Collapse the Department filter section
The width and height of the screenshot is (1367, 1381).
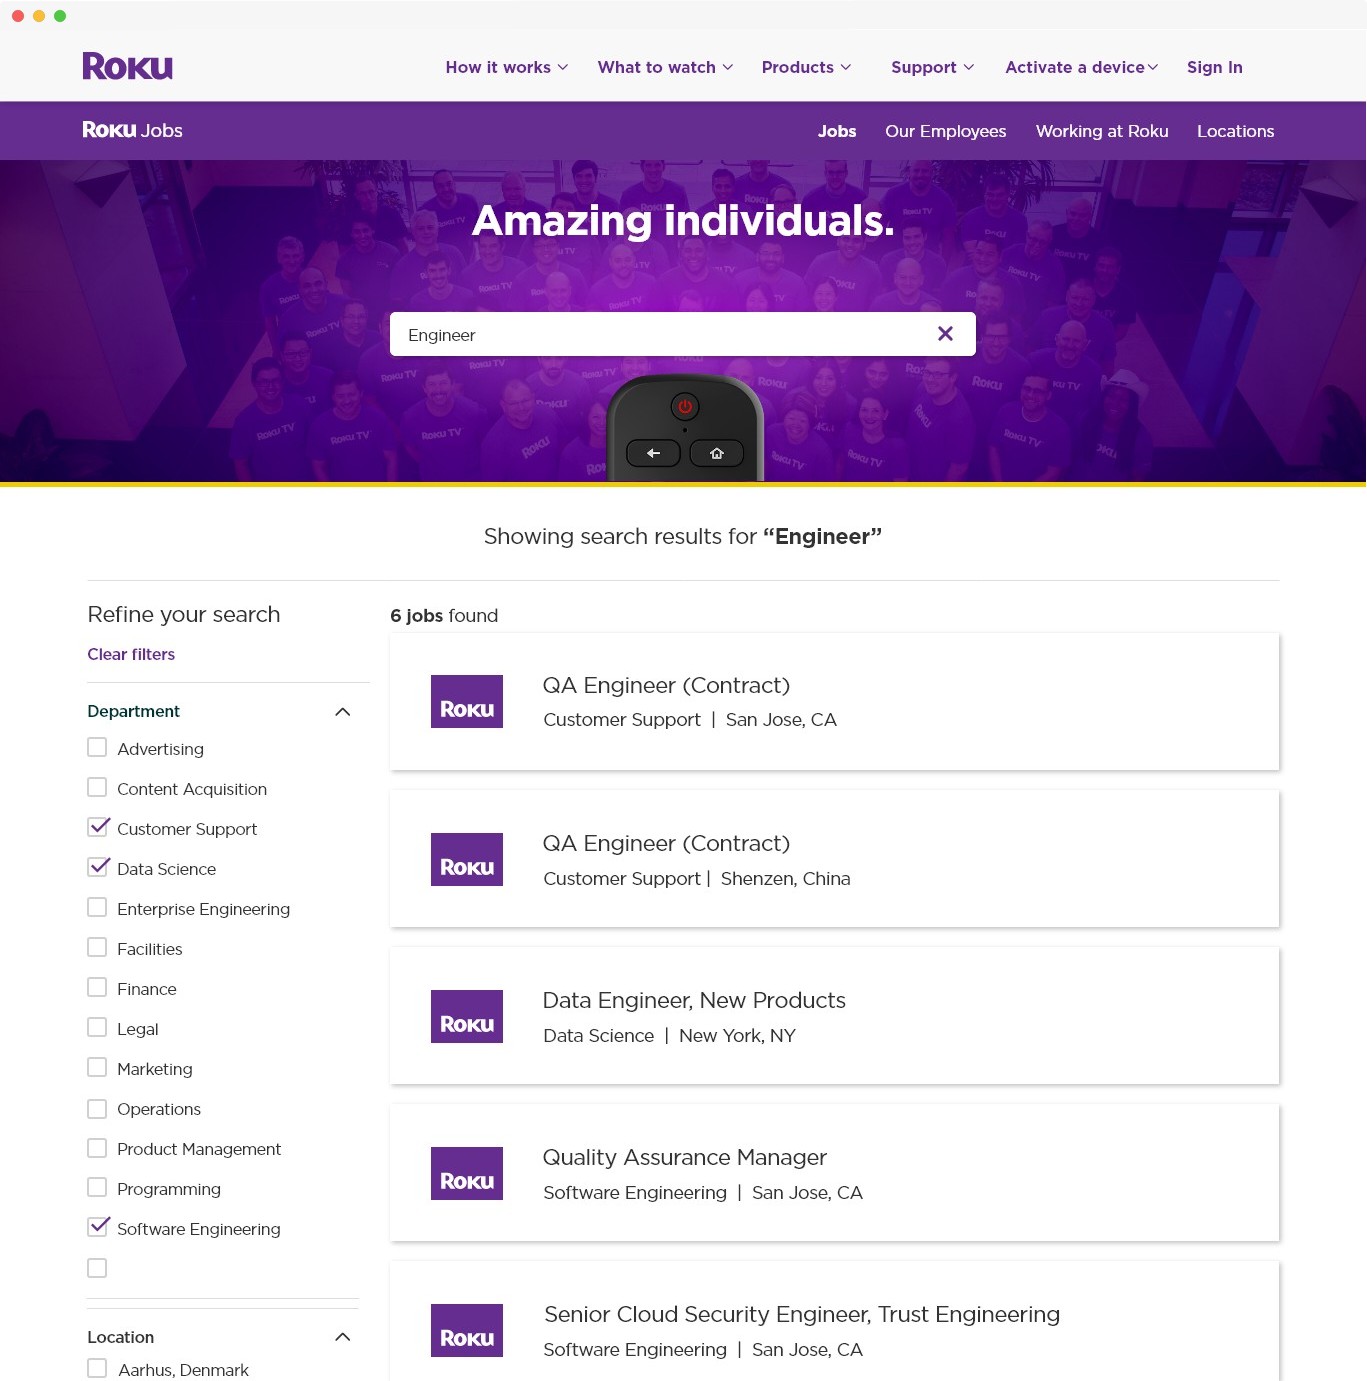pyautogui.click(x=342, y=712)
